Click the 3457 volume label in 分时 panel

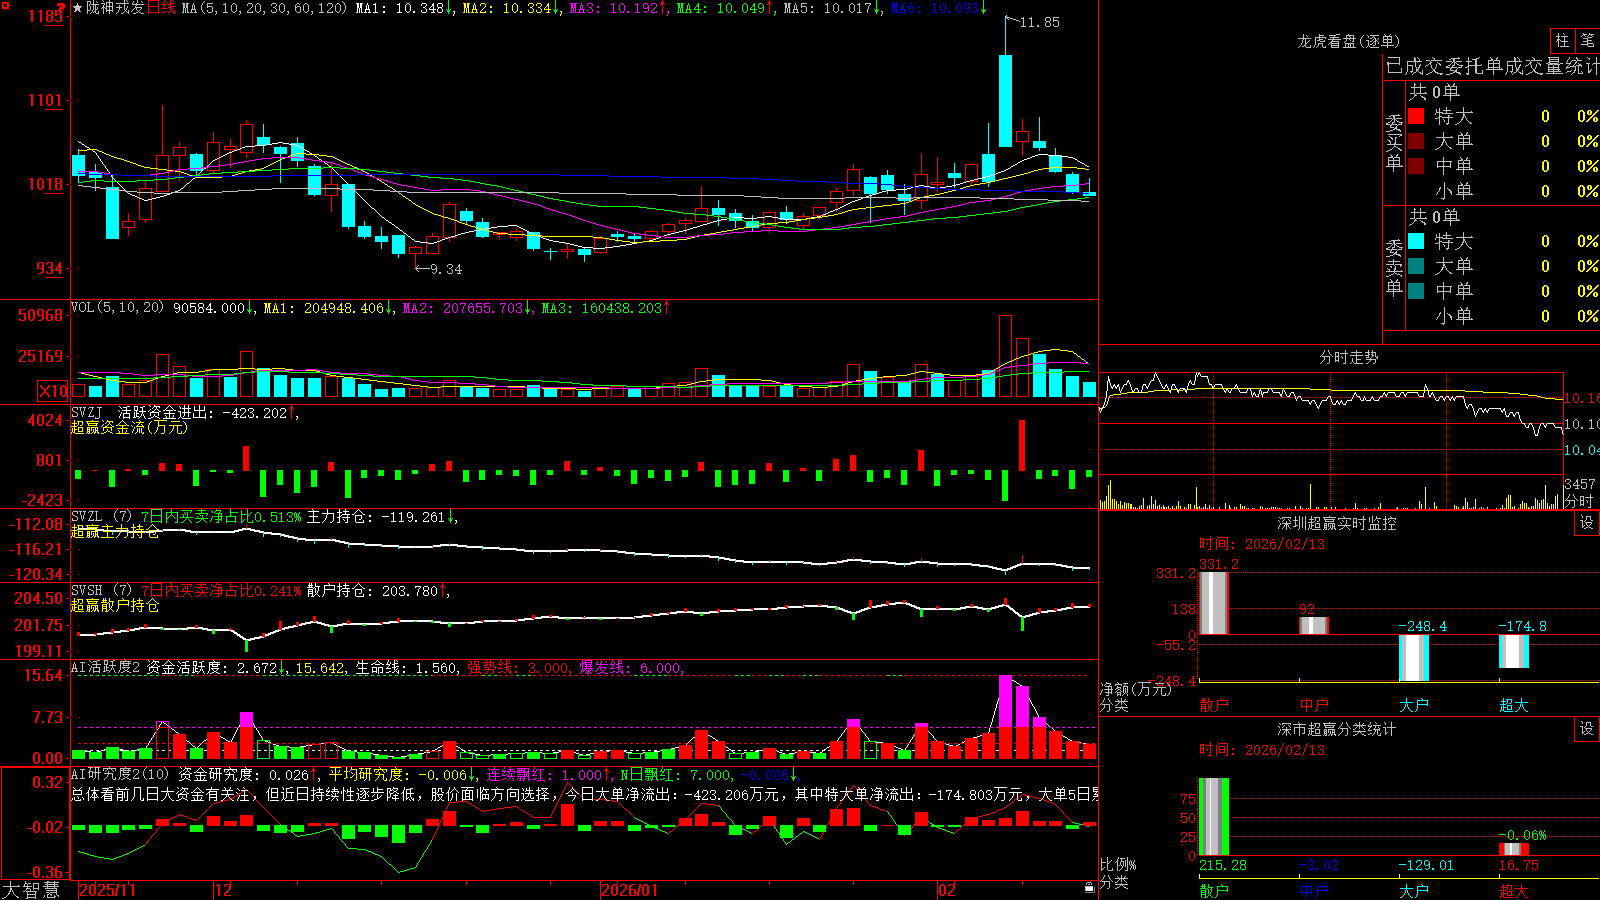point(1580,485)
